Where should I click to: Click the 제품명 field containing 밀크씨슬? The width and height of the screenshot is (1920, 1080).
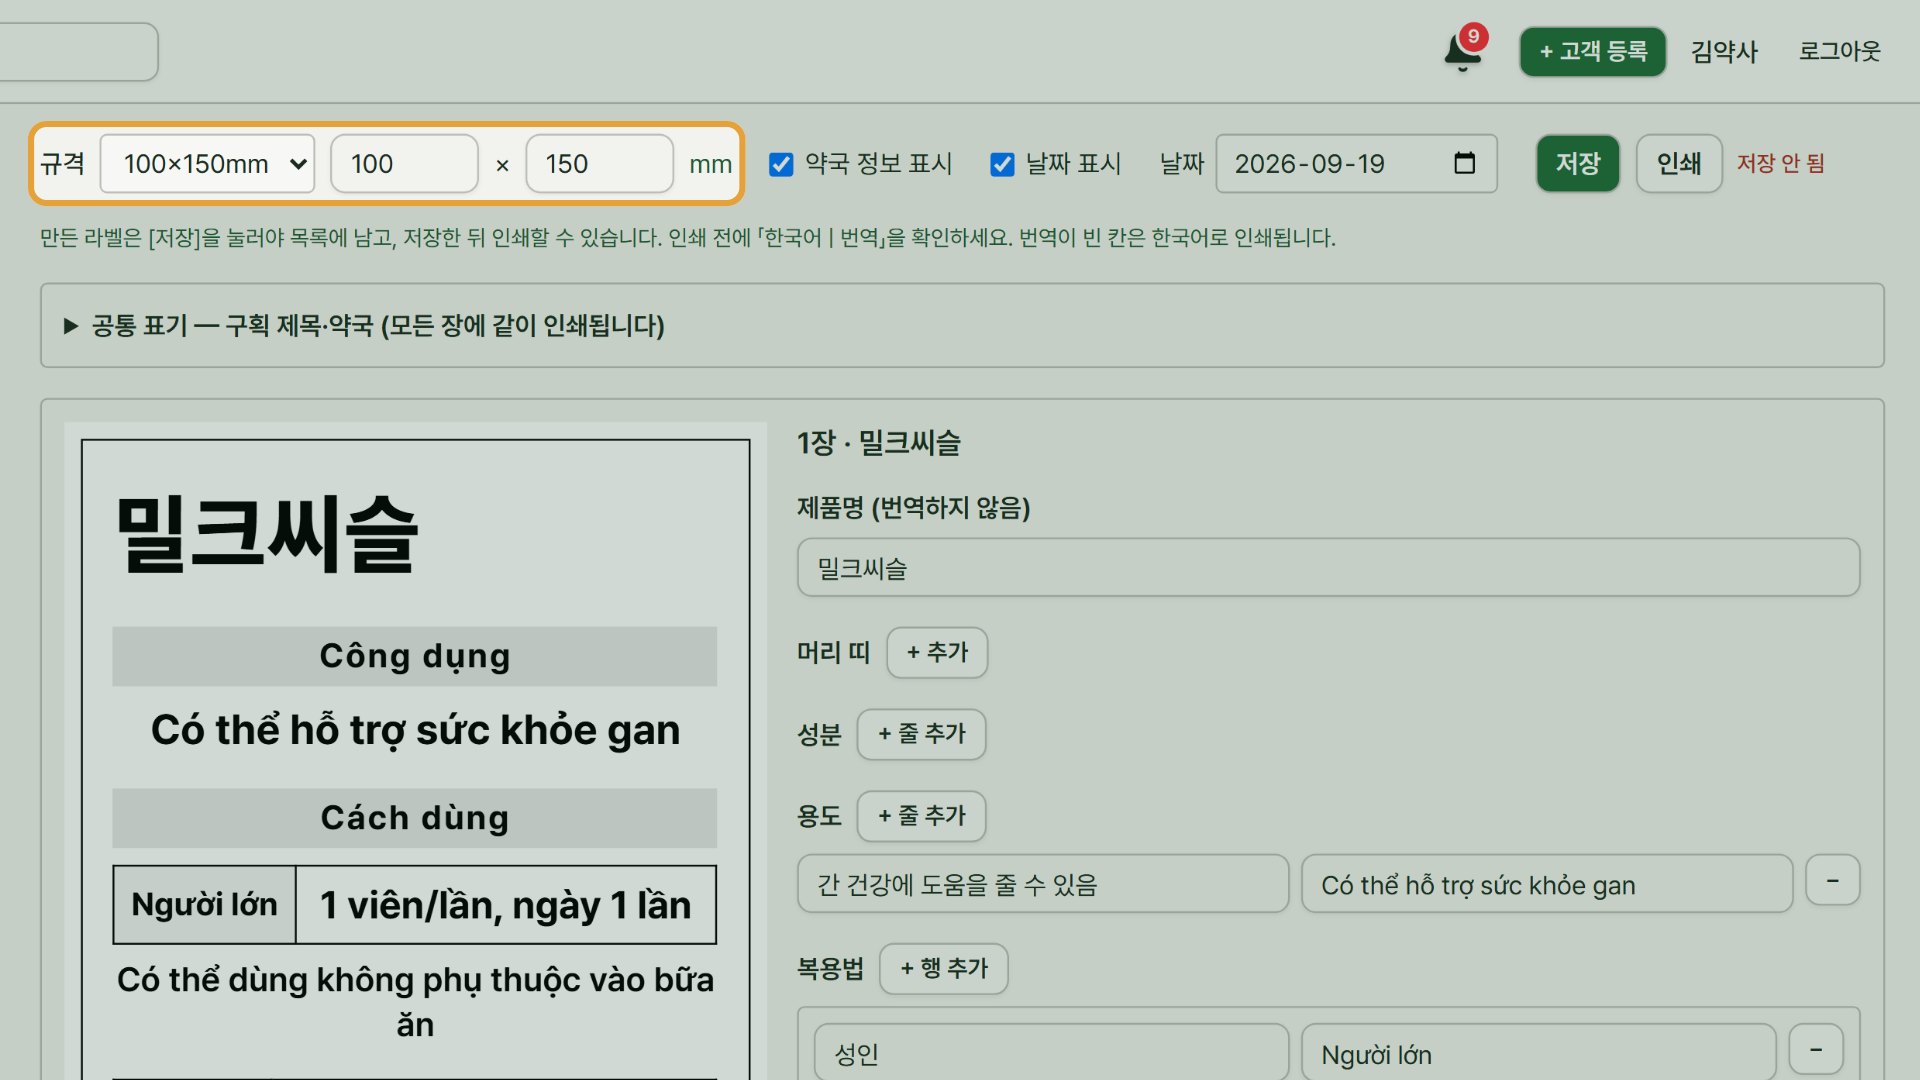tap(1328, 568)
